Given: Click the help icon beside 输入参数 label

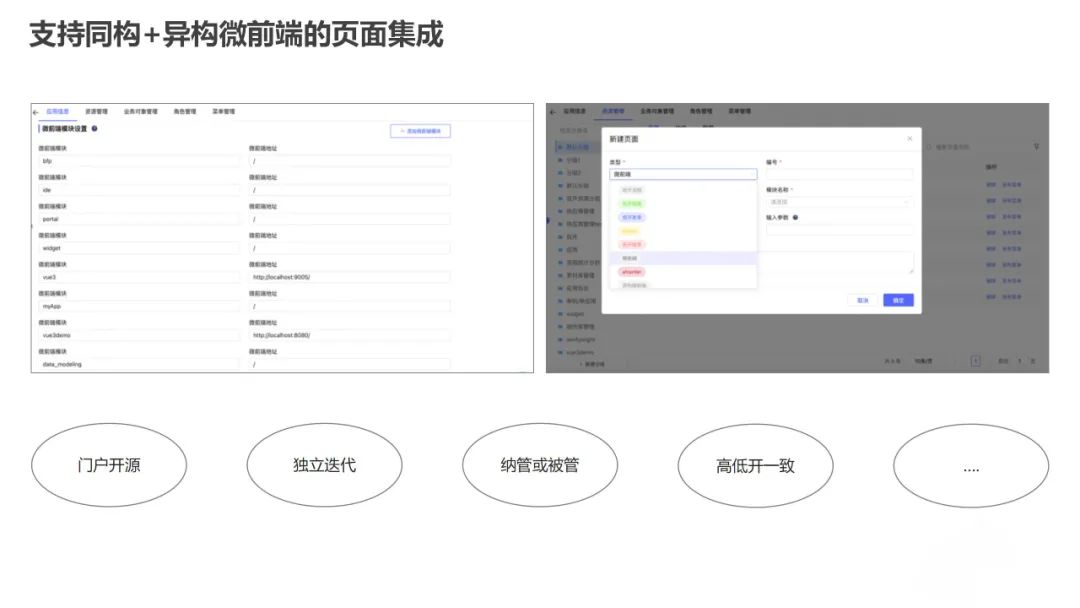Looking at the screenshot, I should tap(796, 217).
